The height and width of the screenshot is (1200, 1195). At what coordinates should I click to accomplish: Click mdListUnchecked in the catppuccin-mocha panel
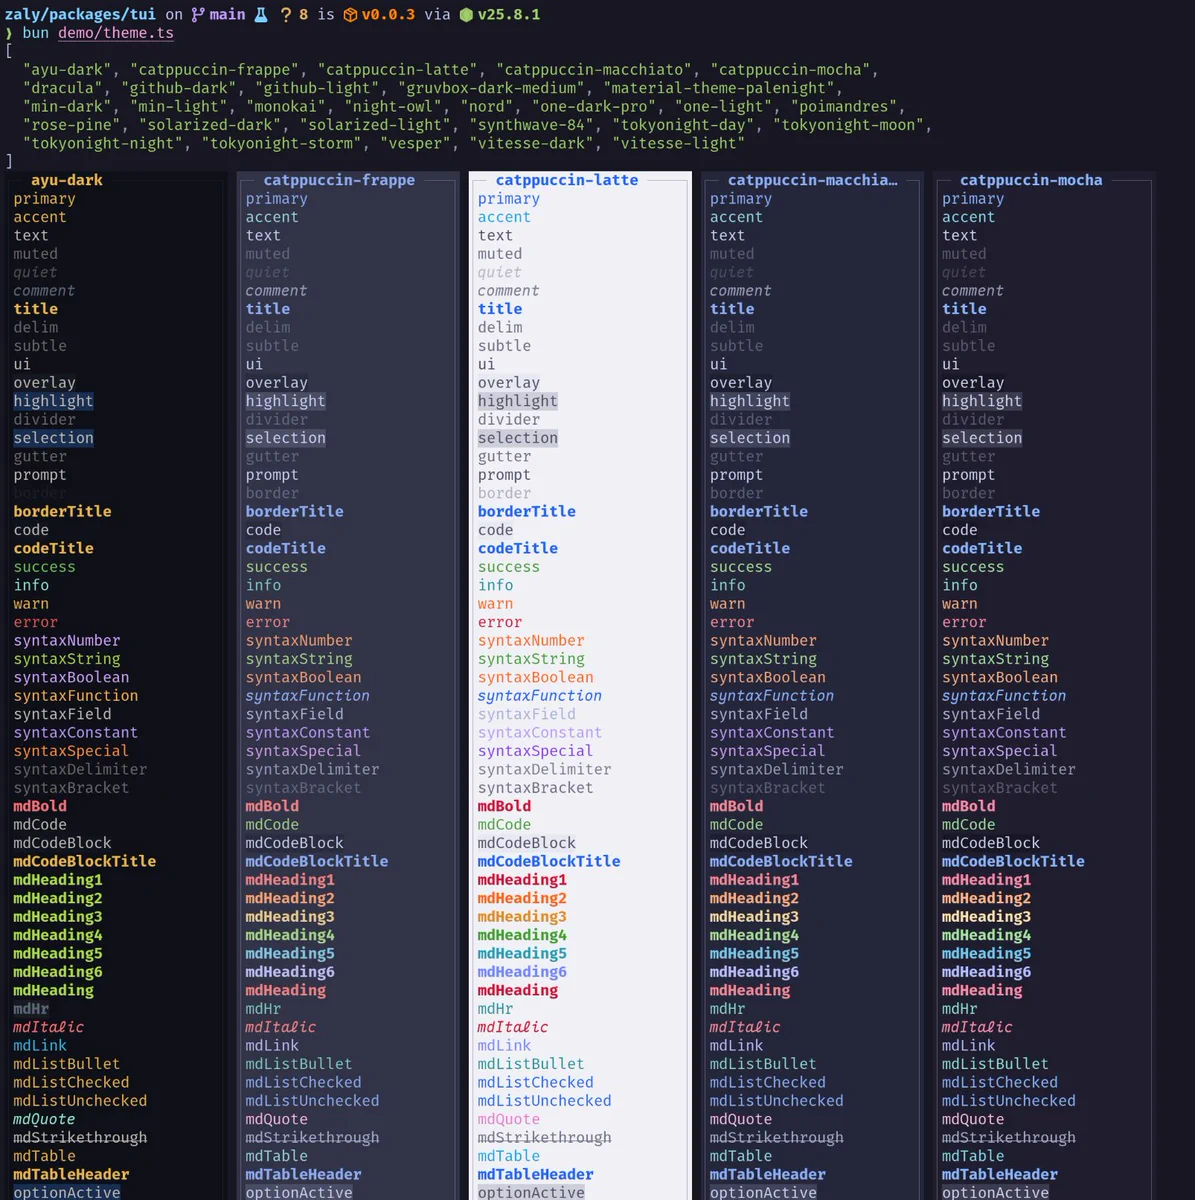pos(1009,1100)
